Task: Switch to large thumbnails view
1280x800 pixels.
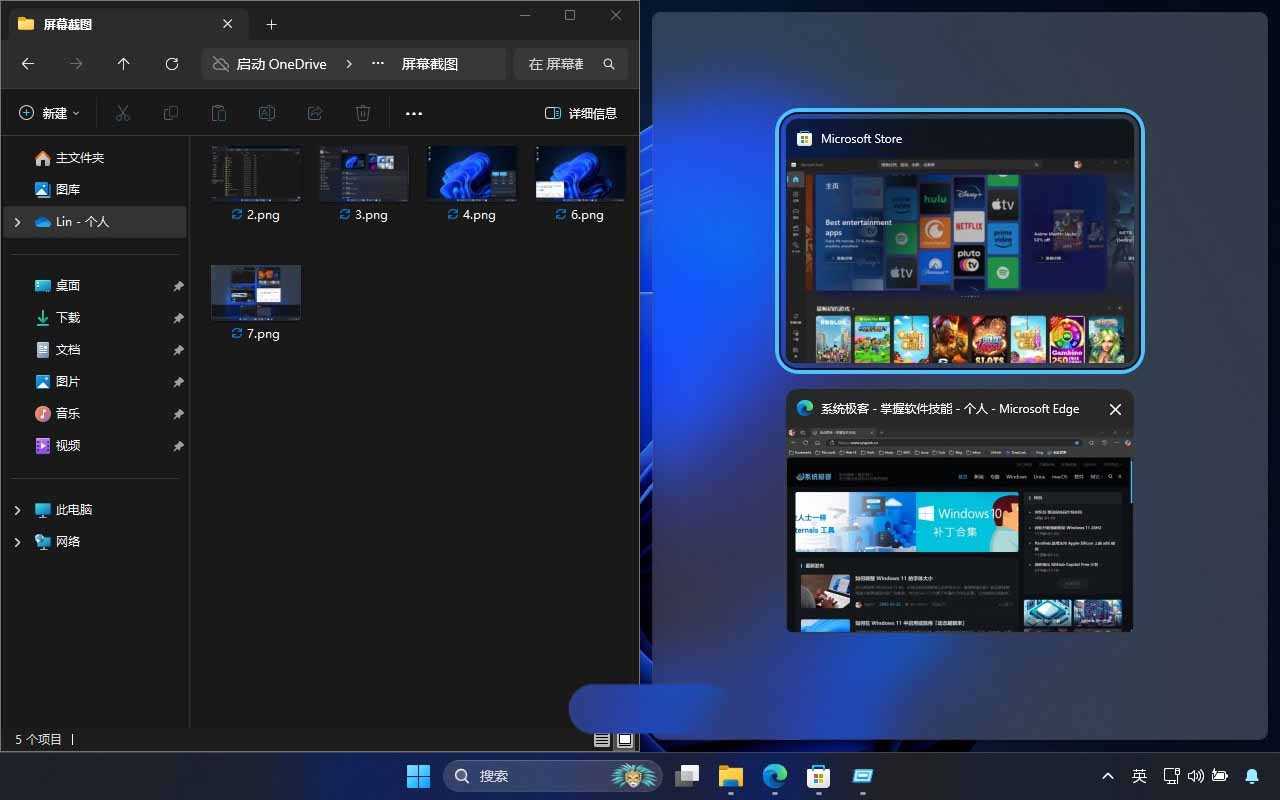Action: click(x=624, y=739)
